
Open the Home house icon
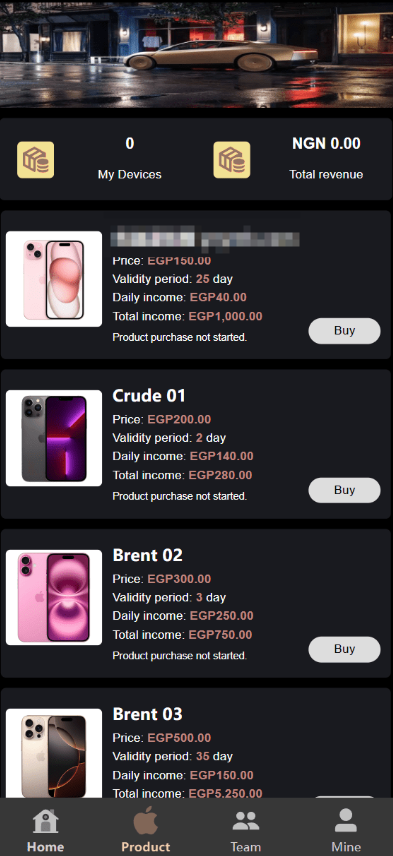[x=45, y=821]
